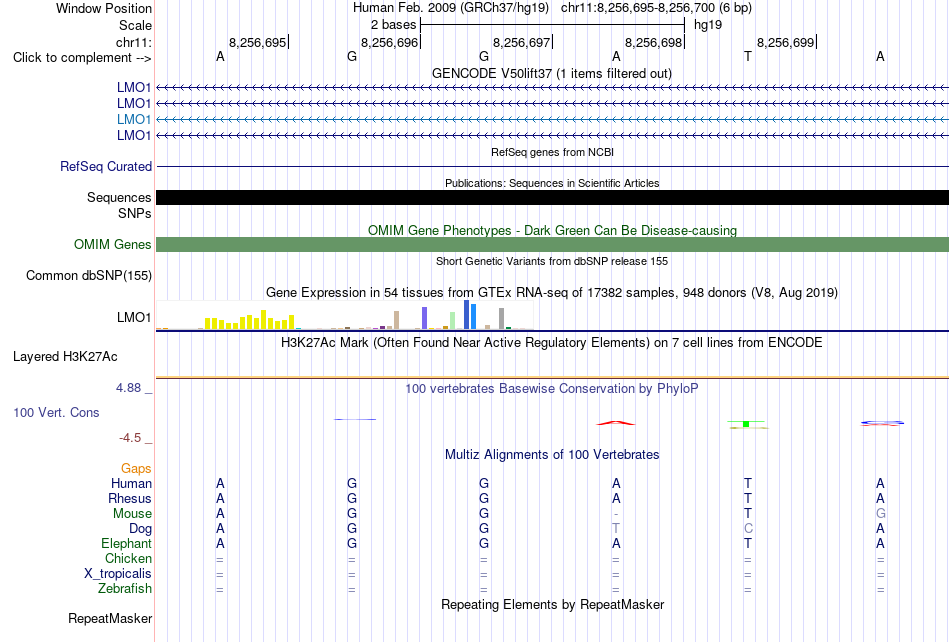
Task: Click coordinate label 8,256,699
Action: [x=786, y=42]
